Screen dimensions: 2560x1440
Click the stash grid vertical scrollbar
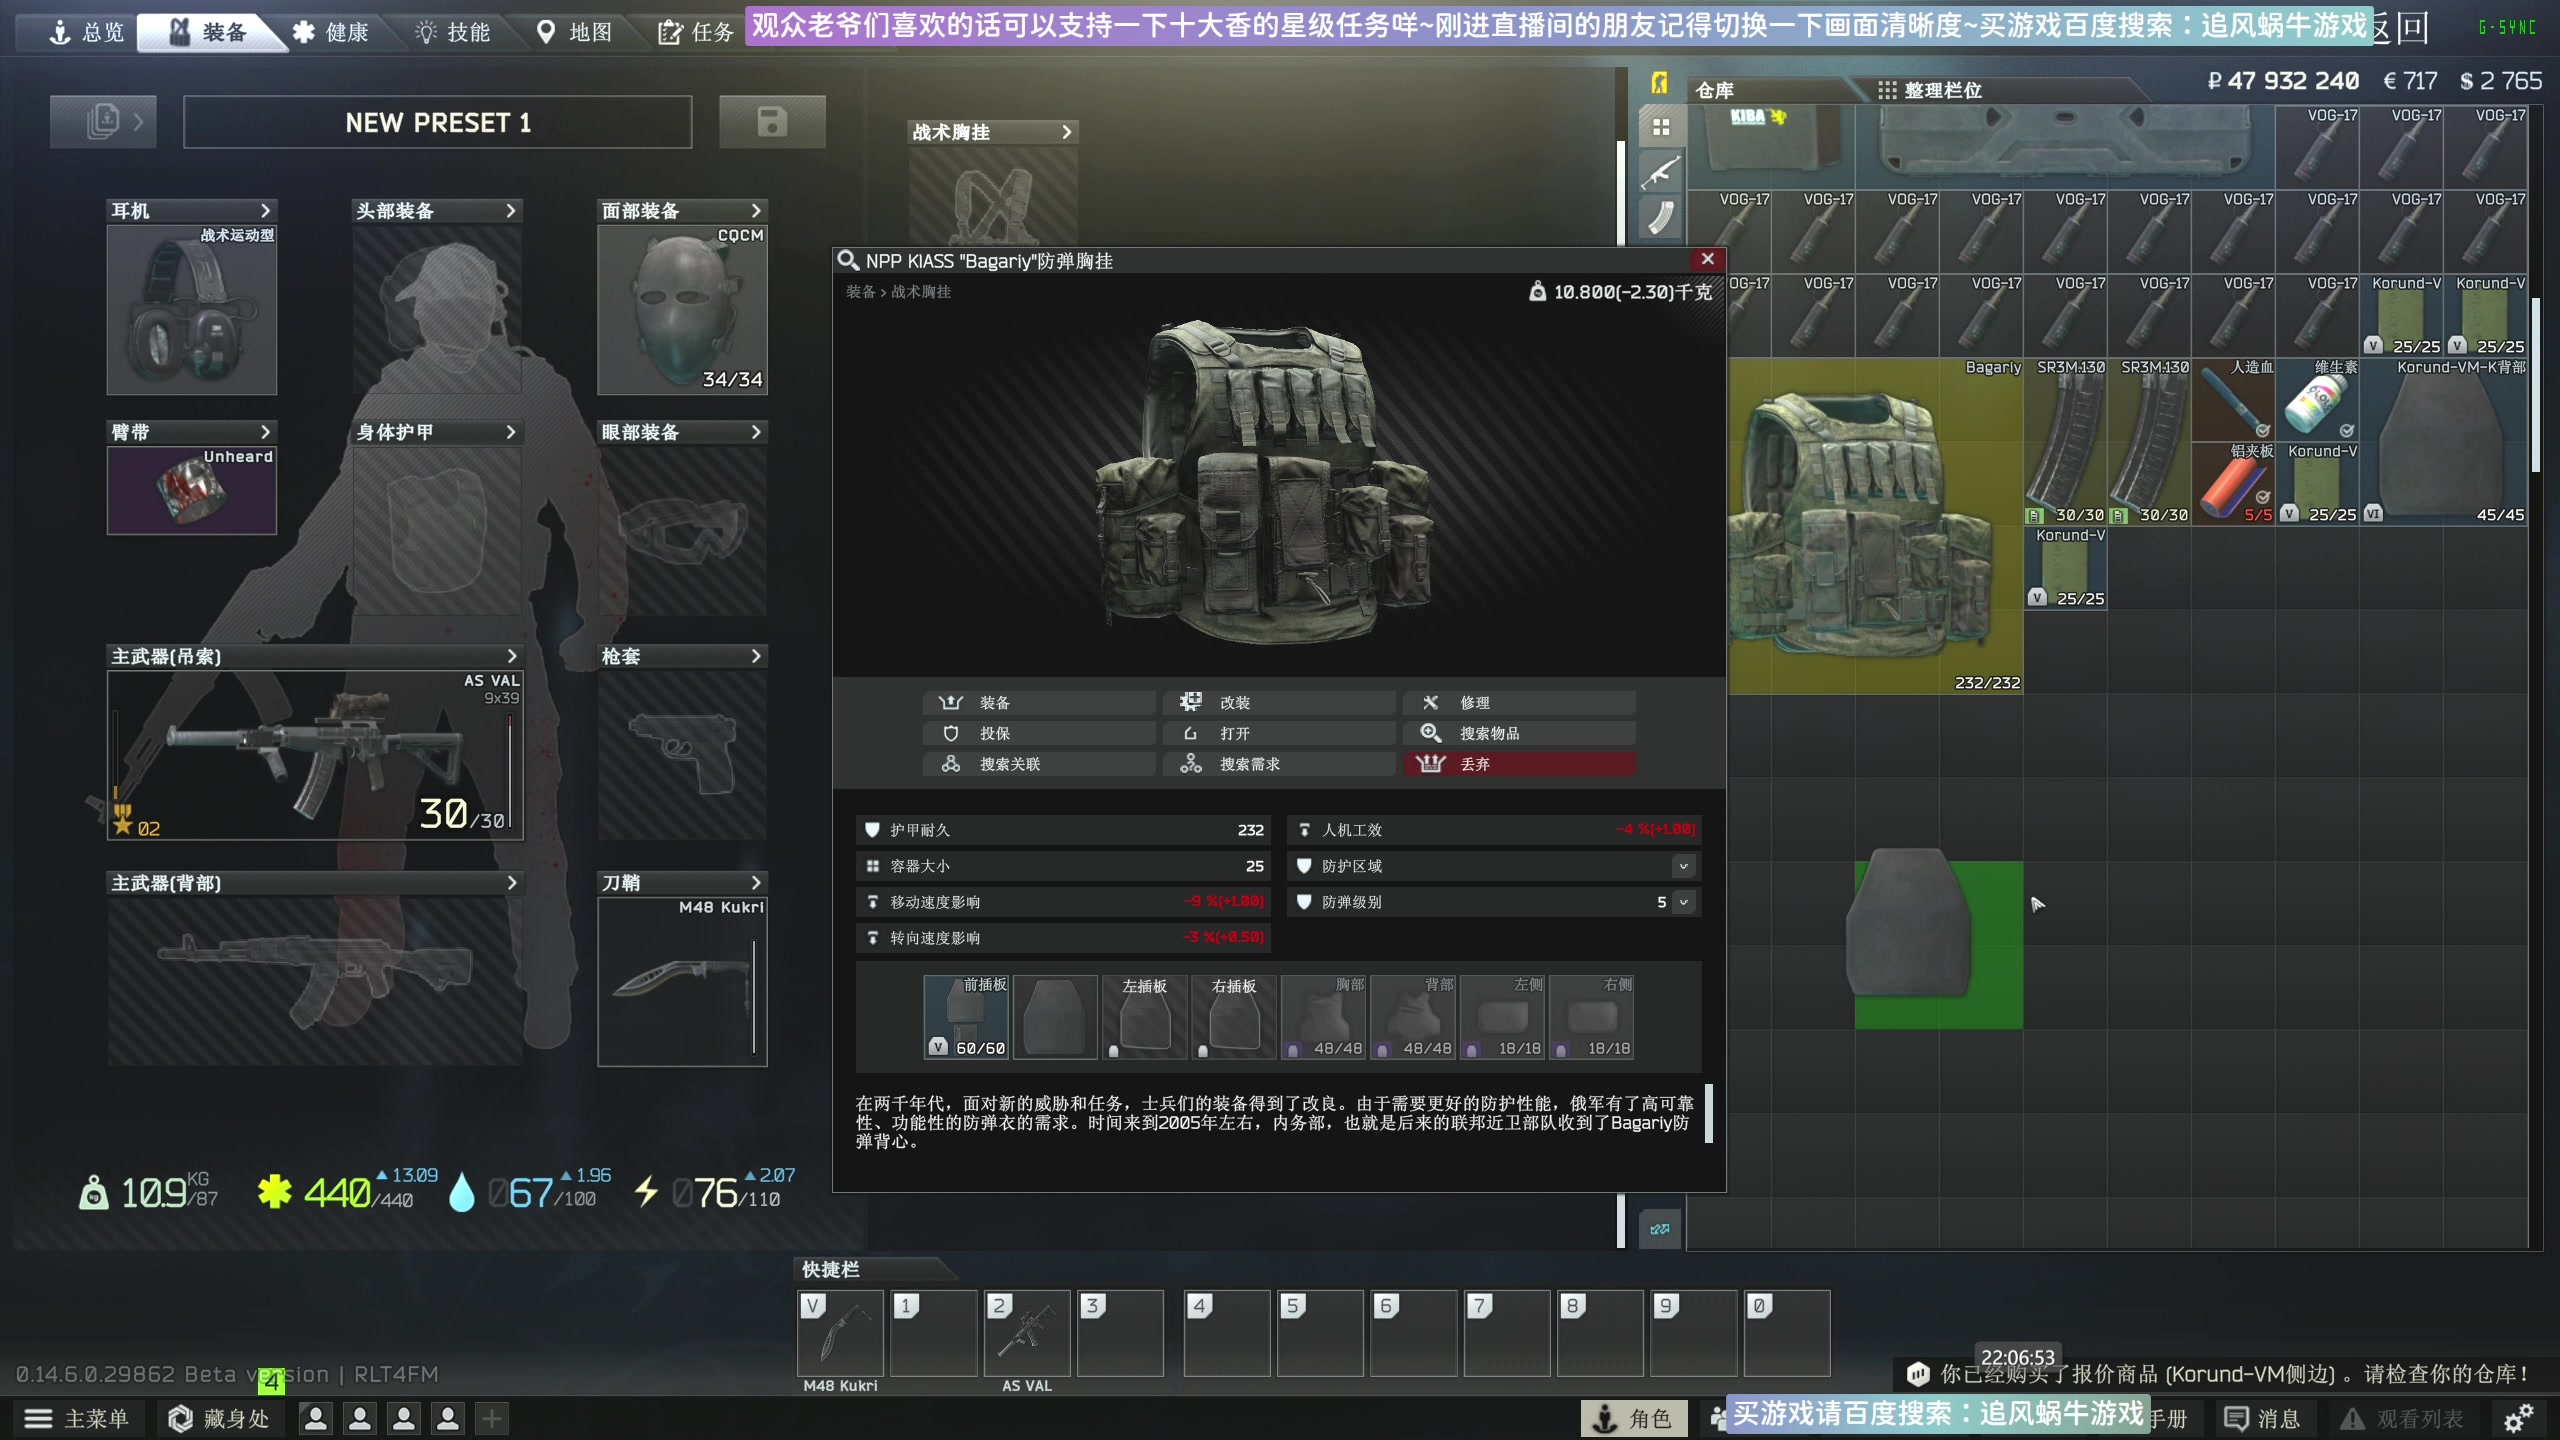[2536, 385]
